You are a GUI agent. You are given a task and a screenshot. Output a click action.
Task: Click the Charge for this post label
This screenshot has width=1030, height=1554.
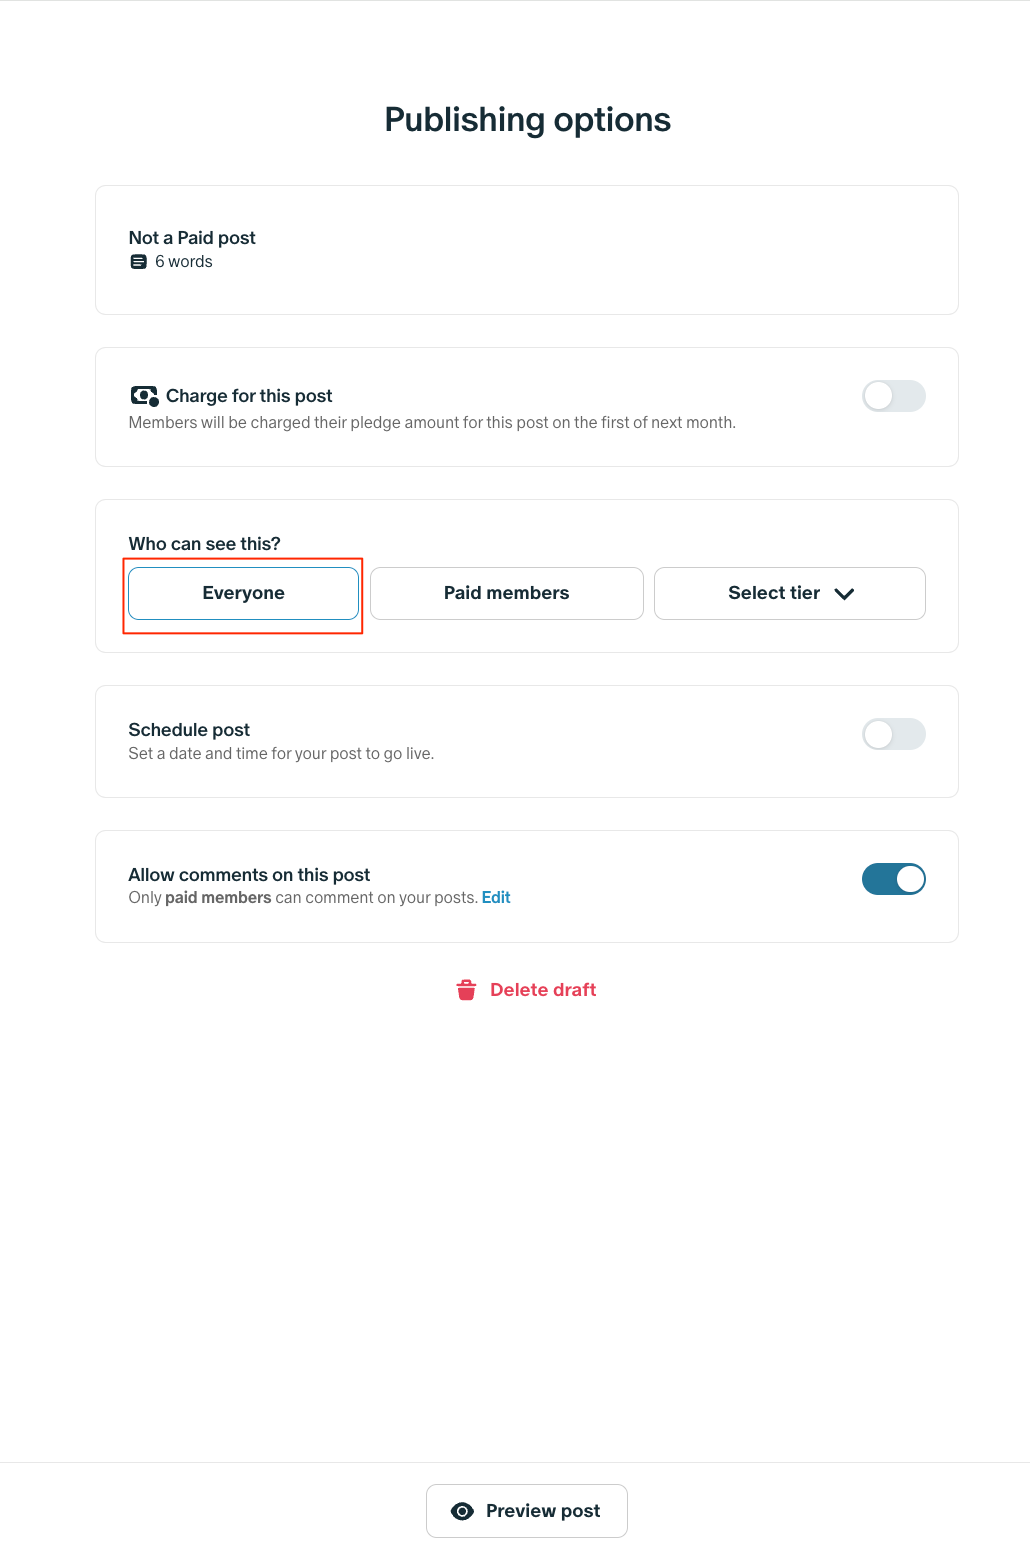coord(249,396)
